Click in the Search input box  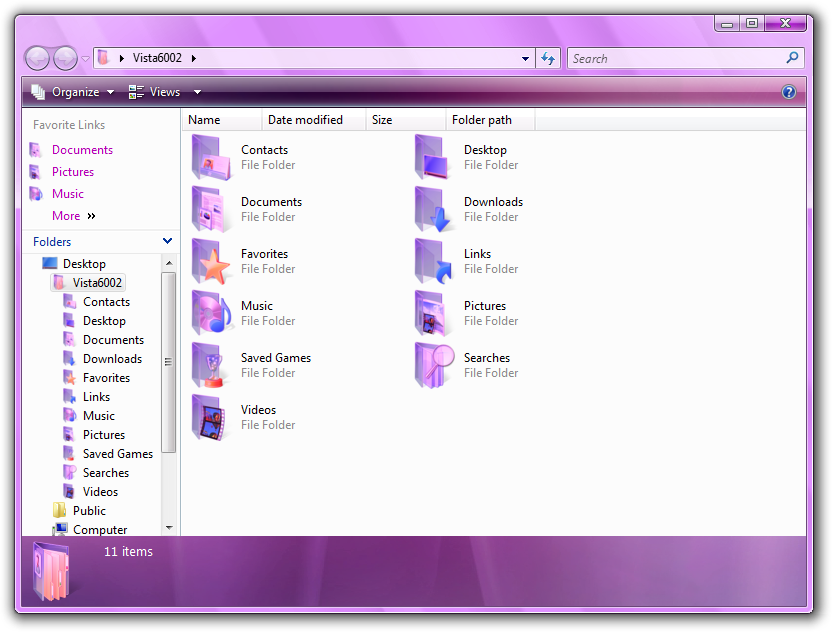tap(676, 59)
